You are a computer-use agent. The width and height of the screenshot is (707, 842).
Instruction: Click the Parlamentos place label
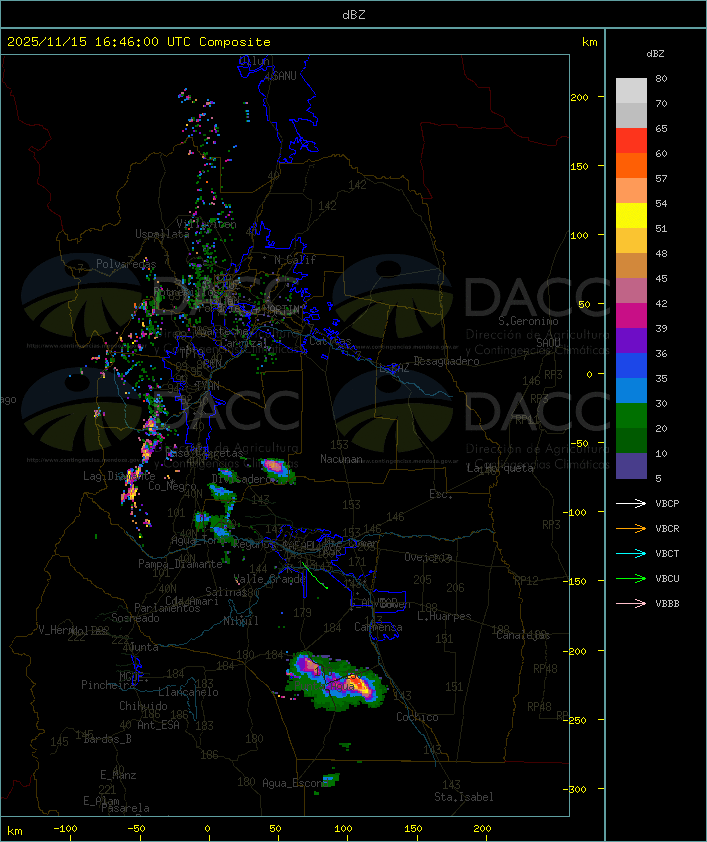tap(167, 608)
